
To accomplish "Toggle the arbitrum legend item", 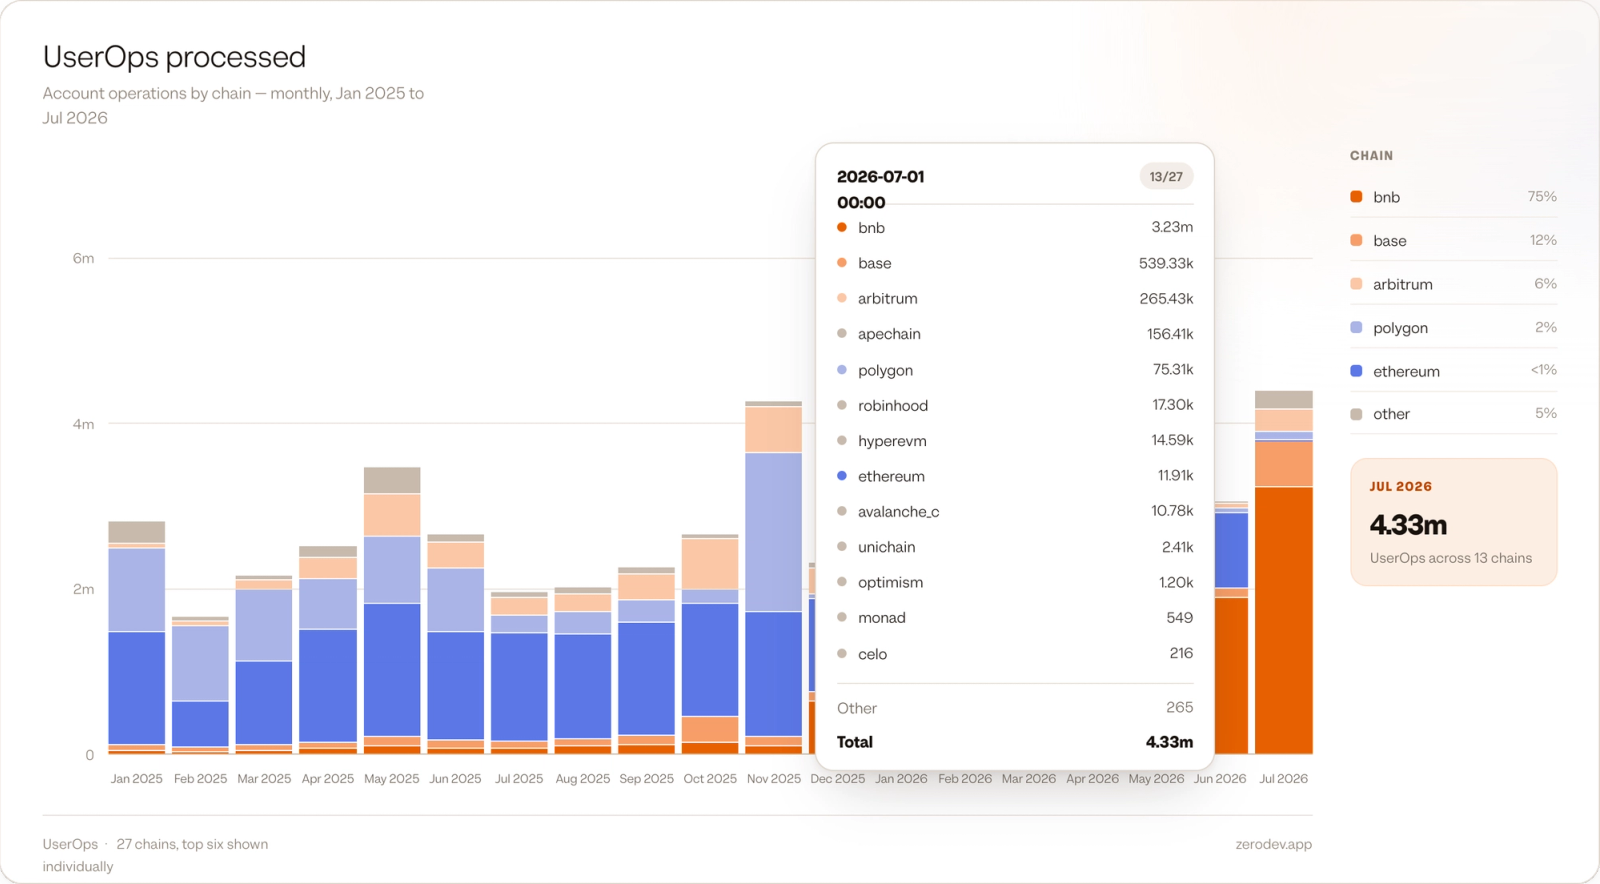I will coord(1453,284).
